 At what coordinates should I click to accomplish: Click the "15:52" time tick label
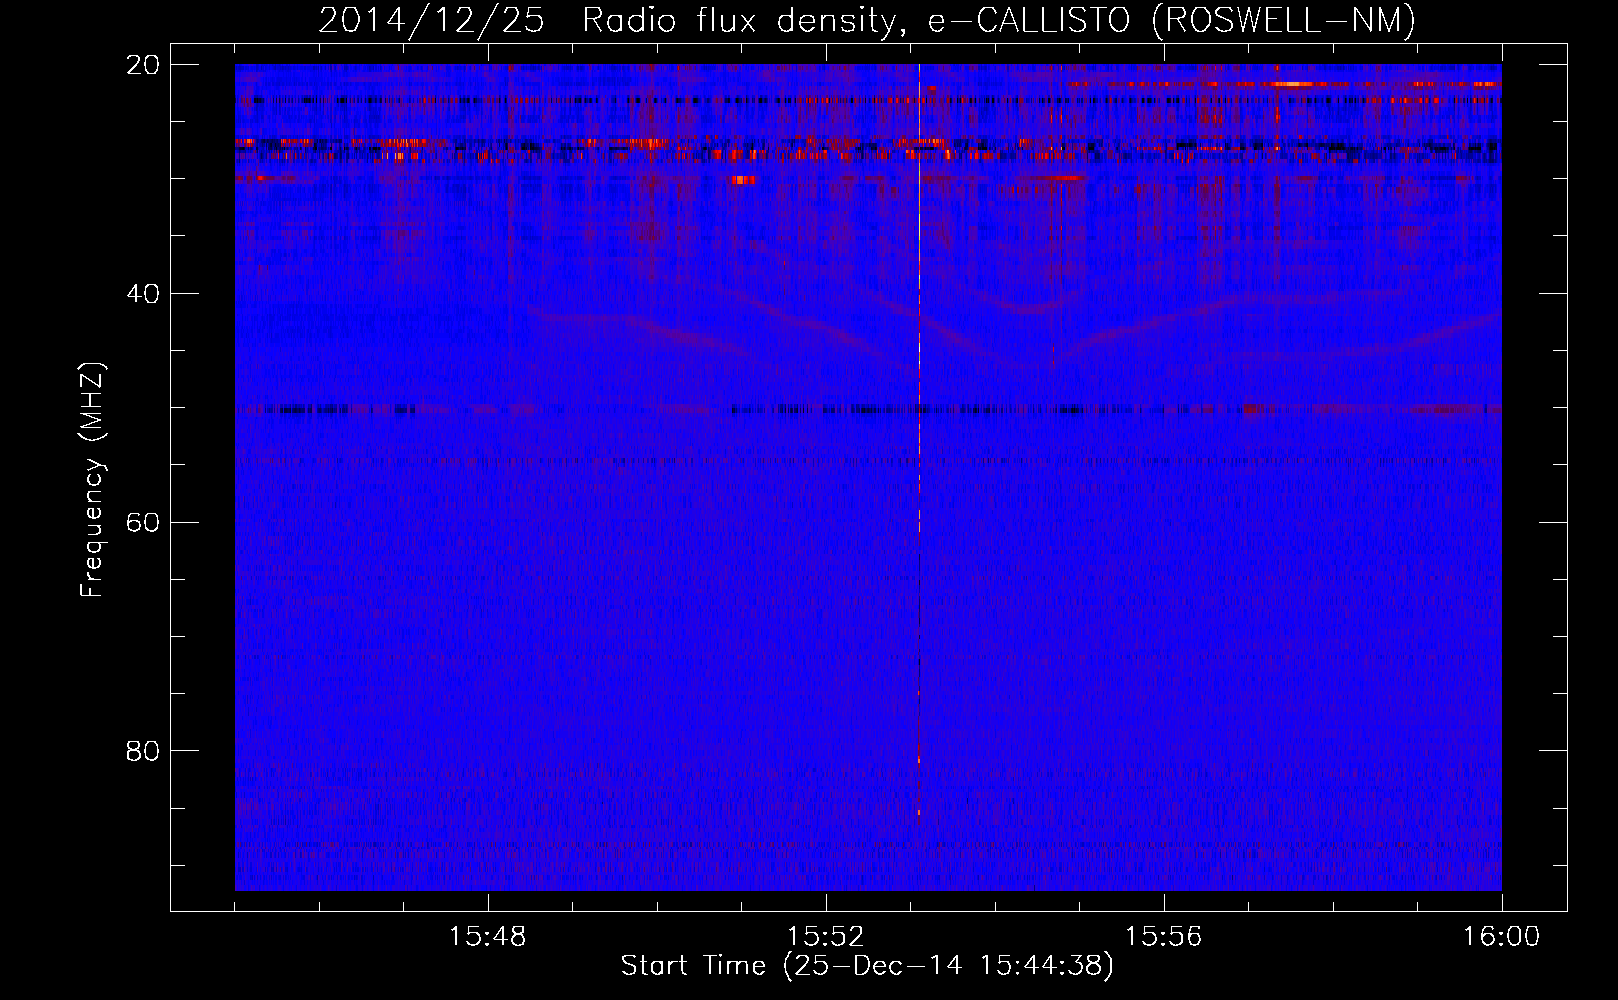pyautogui.click(x=826, y=937)
